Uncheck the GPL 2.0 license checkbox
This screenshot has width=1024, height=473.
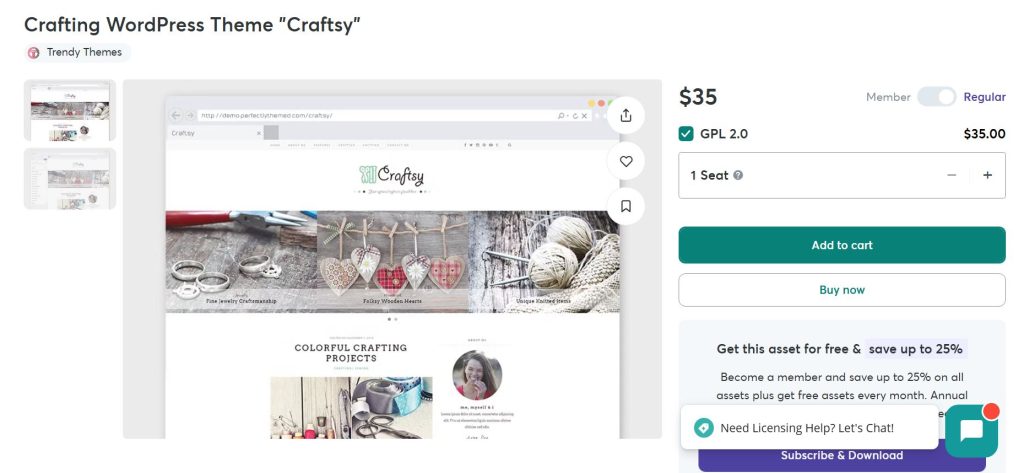pyautogui.click(x=686, y=134)
